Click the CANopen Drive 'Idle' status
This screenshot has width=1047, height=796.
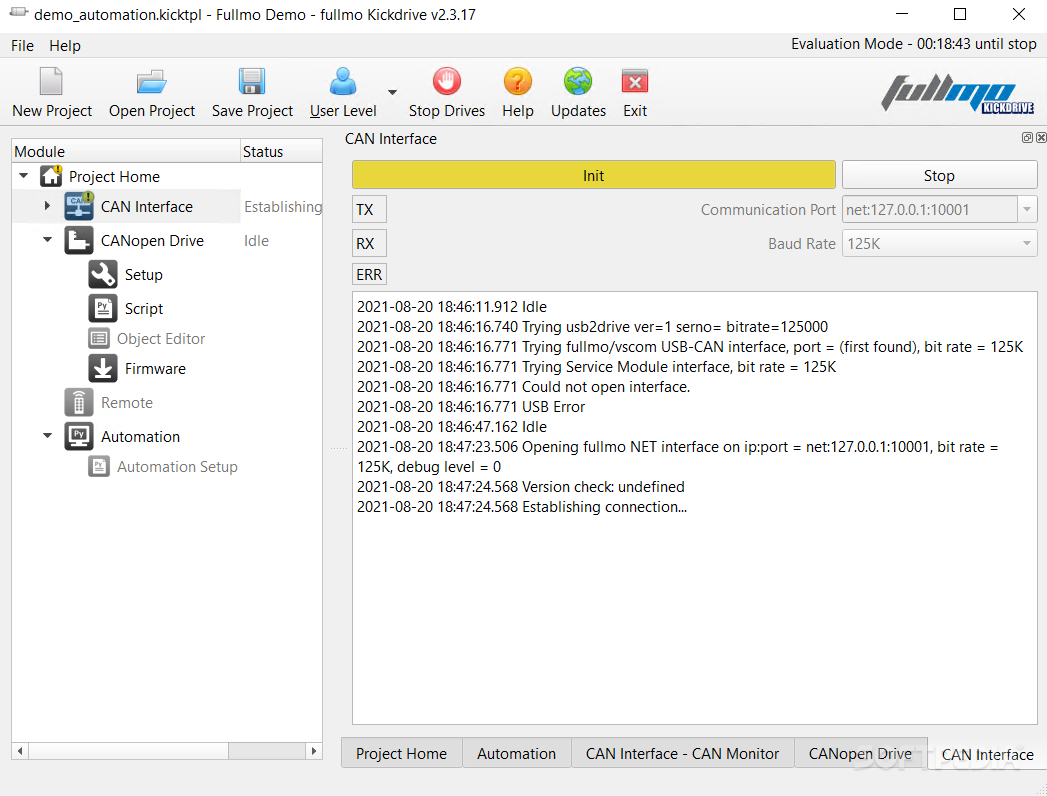pos(256,240)
